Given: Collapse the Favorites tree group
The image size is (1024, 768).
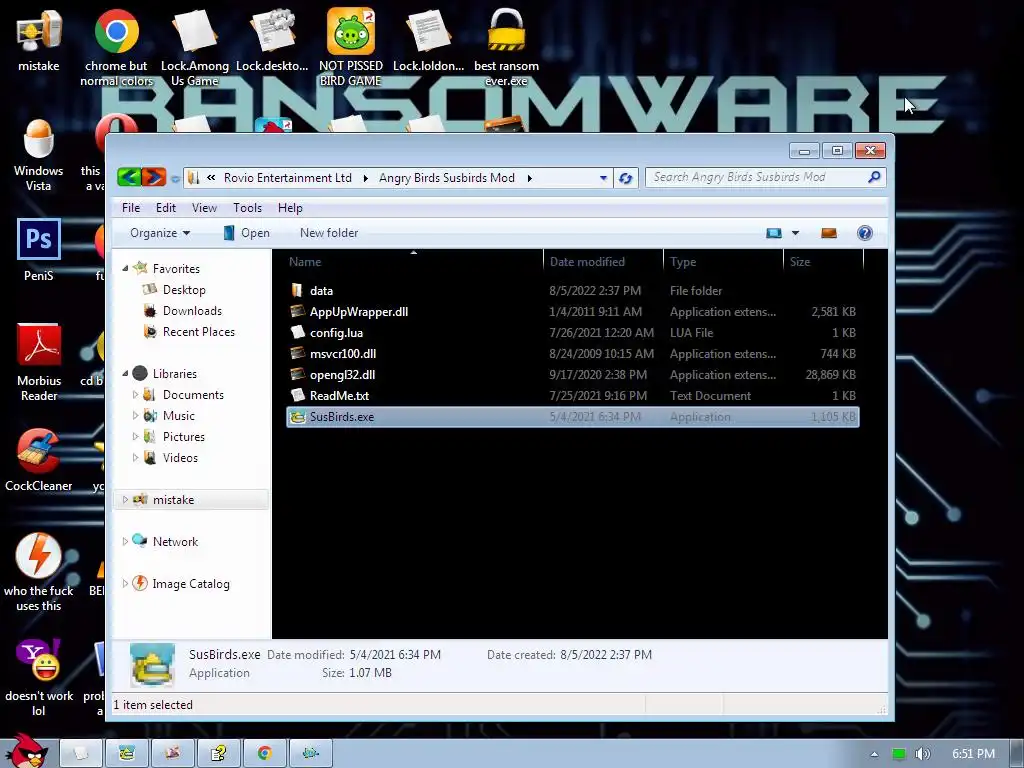Looking at the screenshot, I should [125, 268].
